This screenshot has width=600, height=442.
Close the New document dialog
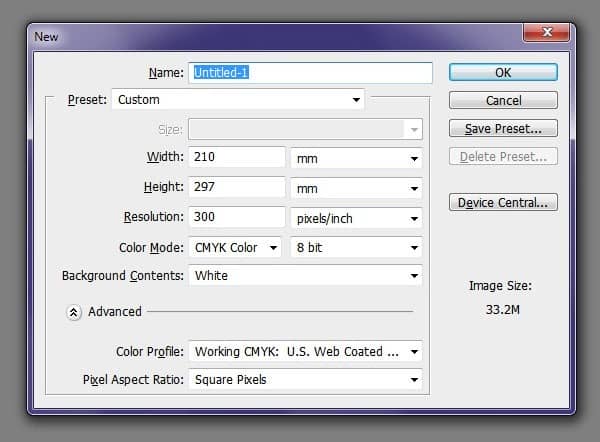[x=546, y=32]
